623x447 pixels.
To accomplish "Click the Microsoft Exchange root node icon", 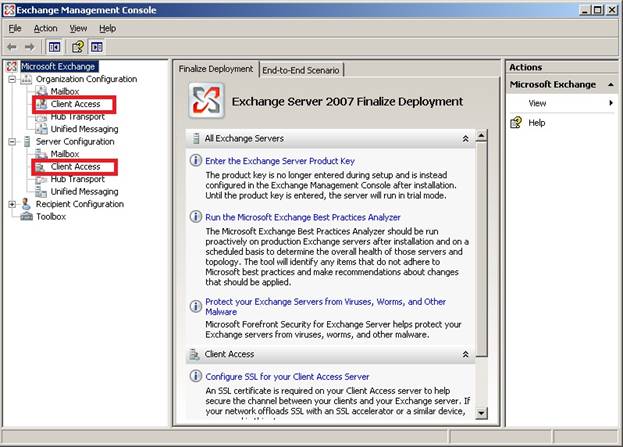I will [12, 66].
